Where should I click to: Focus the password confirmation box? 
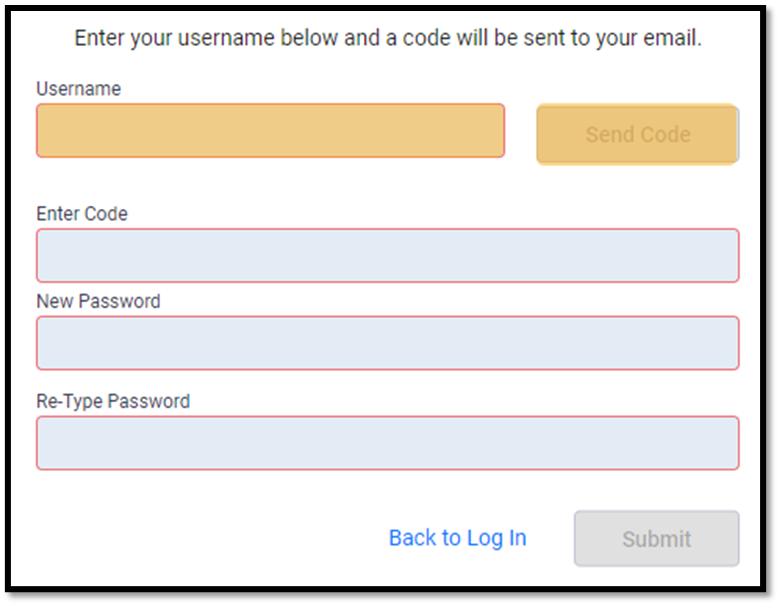[x=387, y=443]
